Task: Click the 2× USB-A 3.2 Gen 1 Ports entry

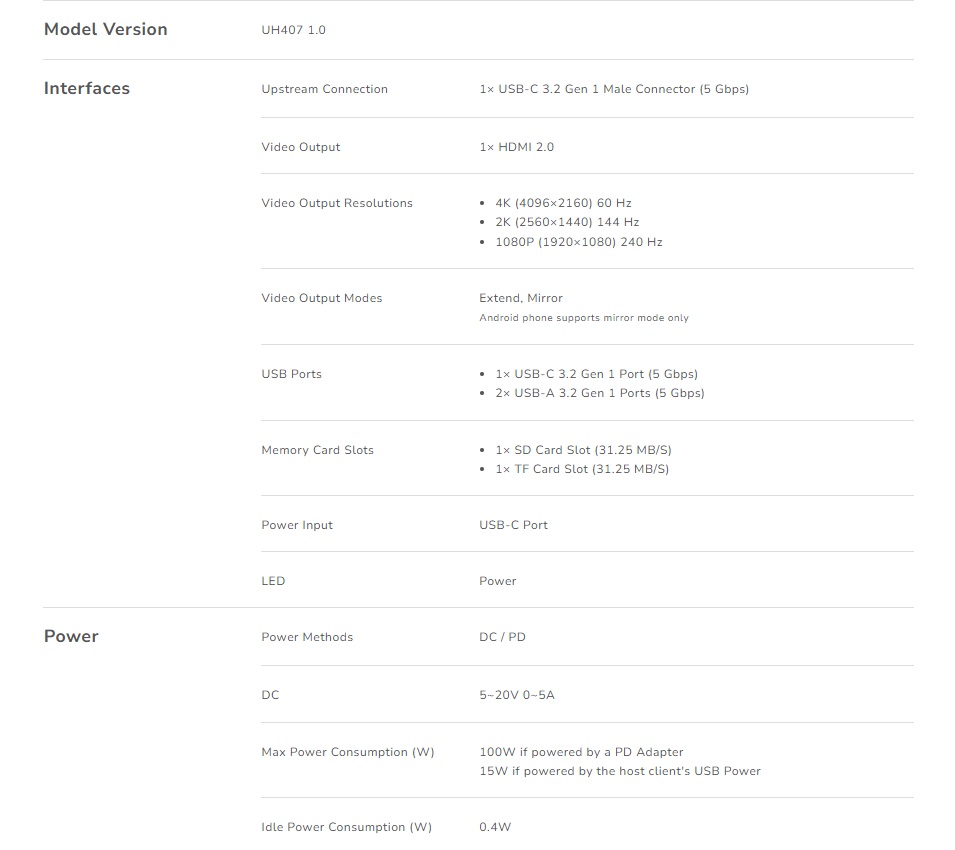Action: (599, 393)
